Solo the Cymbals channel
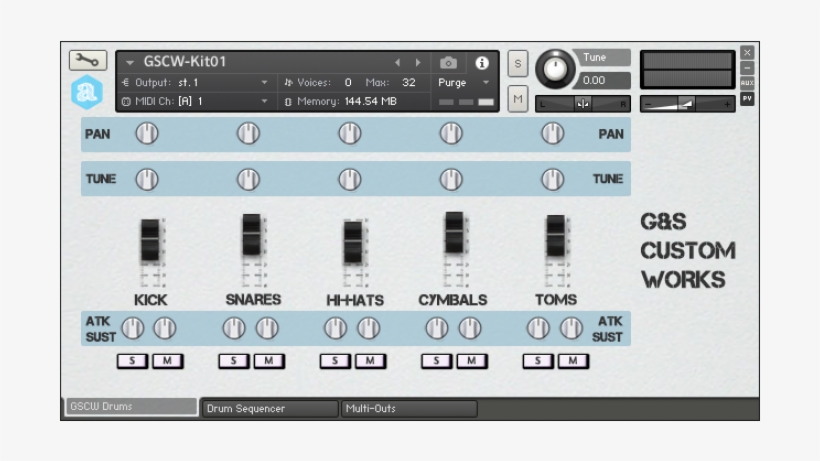This screenshot has height=461, width=820. 437,361
